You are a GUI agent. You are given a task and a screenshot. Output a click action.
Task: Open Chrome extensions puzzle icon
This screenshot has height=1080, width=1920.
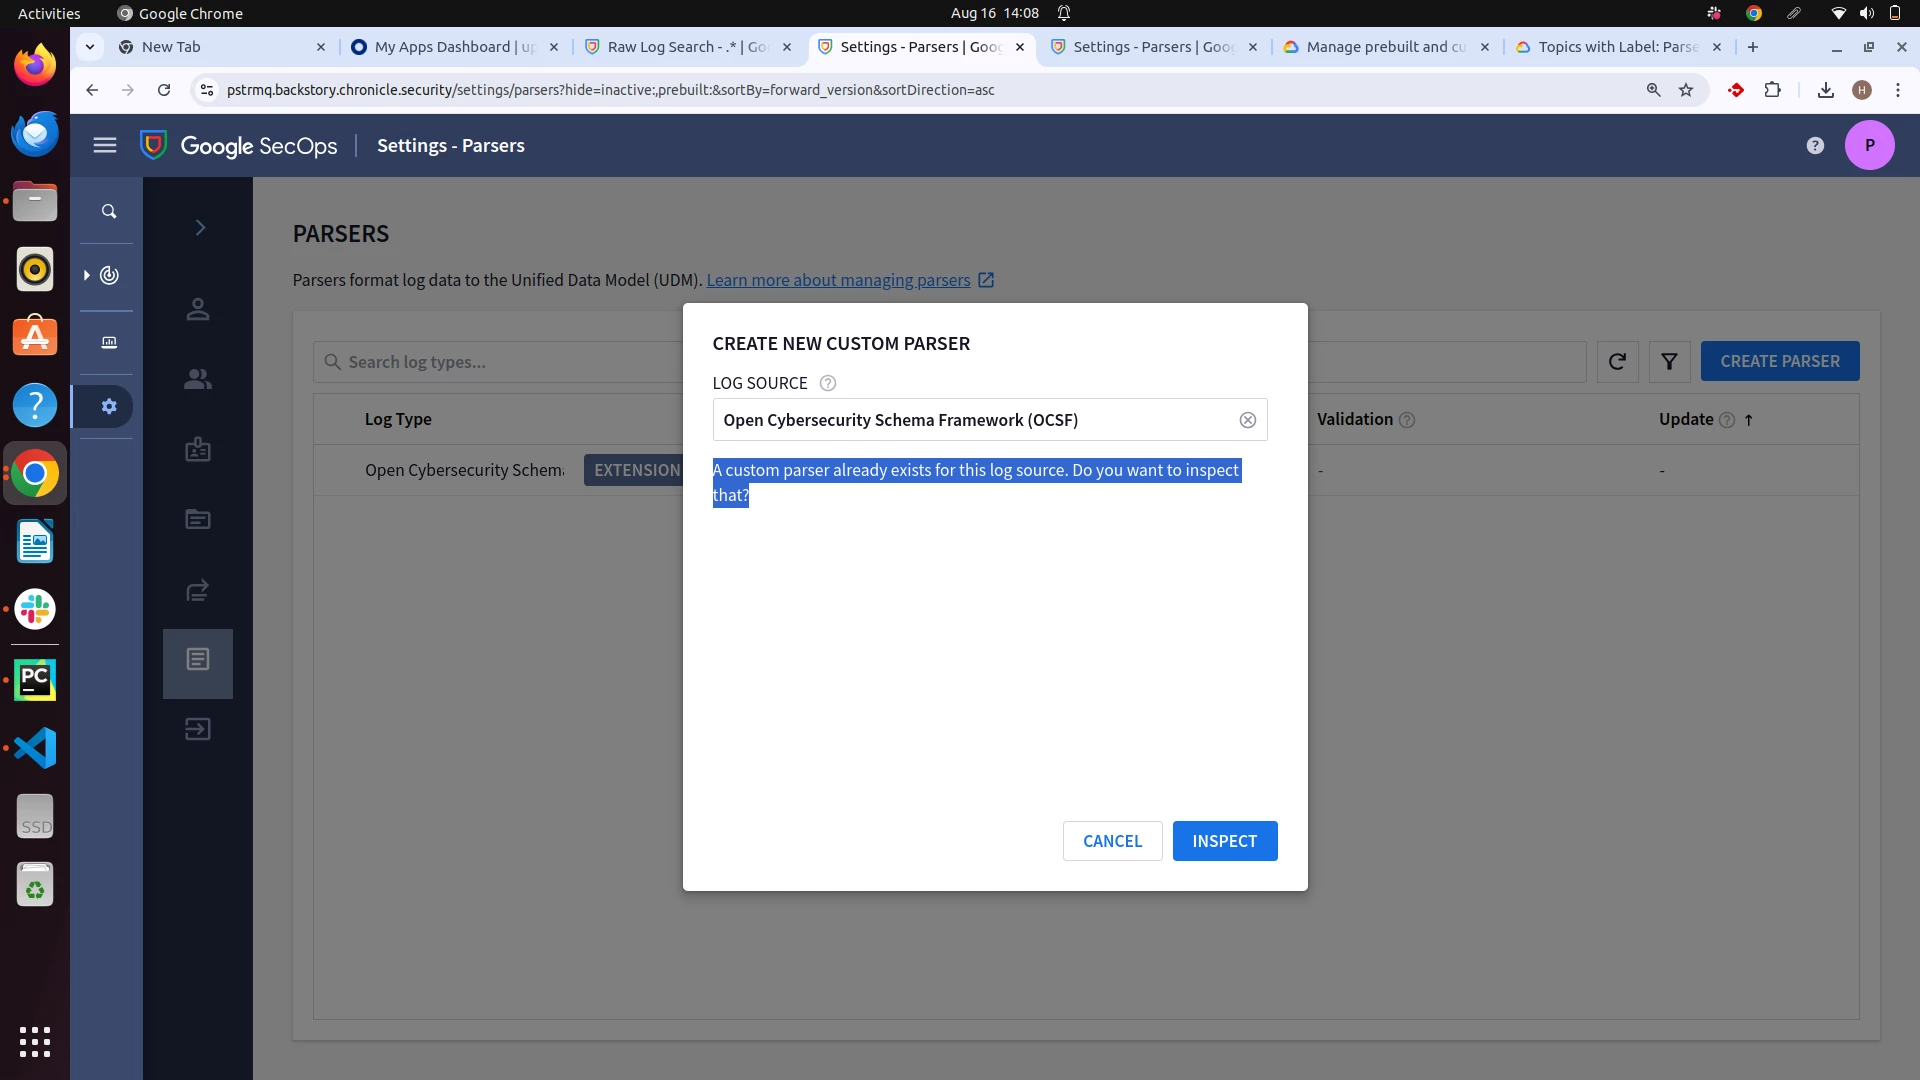[1772, 90]
